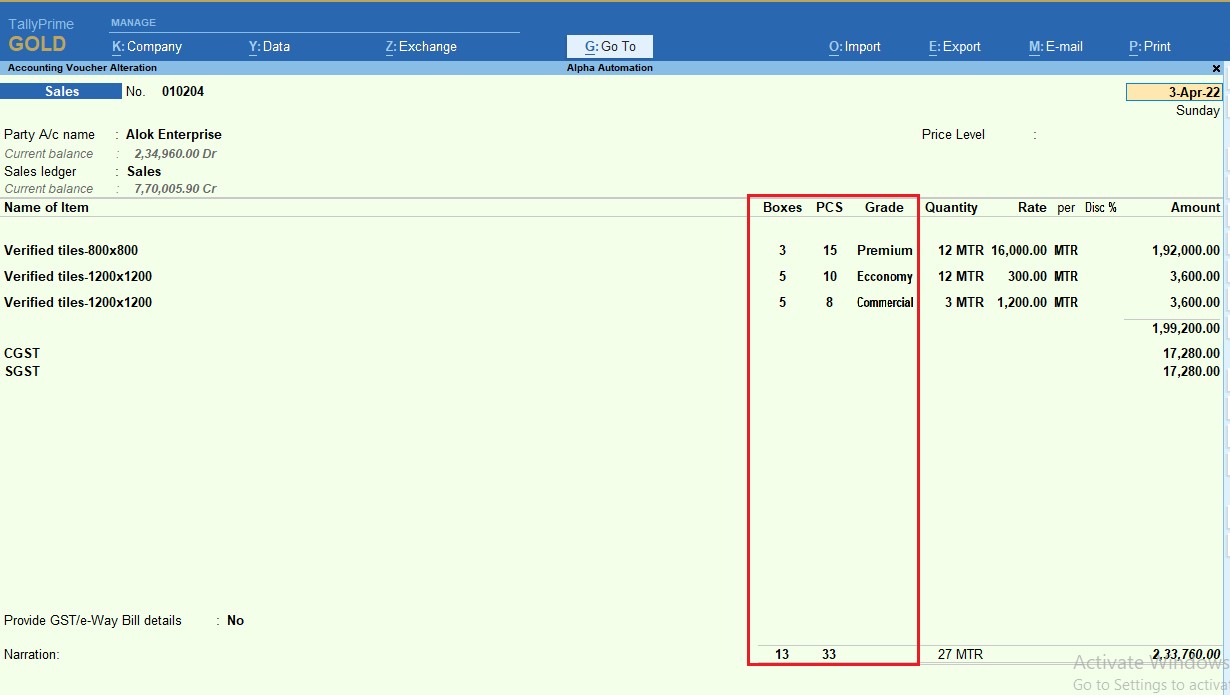The image size is (1230, 695).
Task: Close the Accounting Voucher Alteration screen
Action: (x=1216, y=68)
